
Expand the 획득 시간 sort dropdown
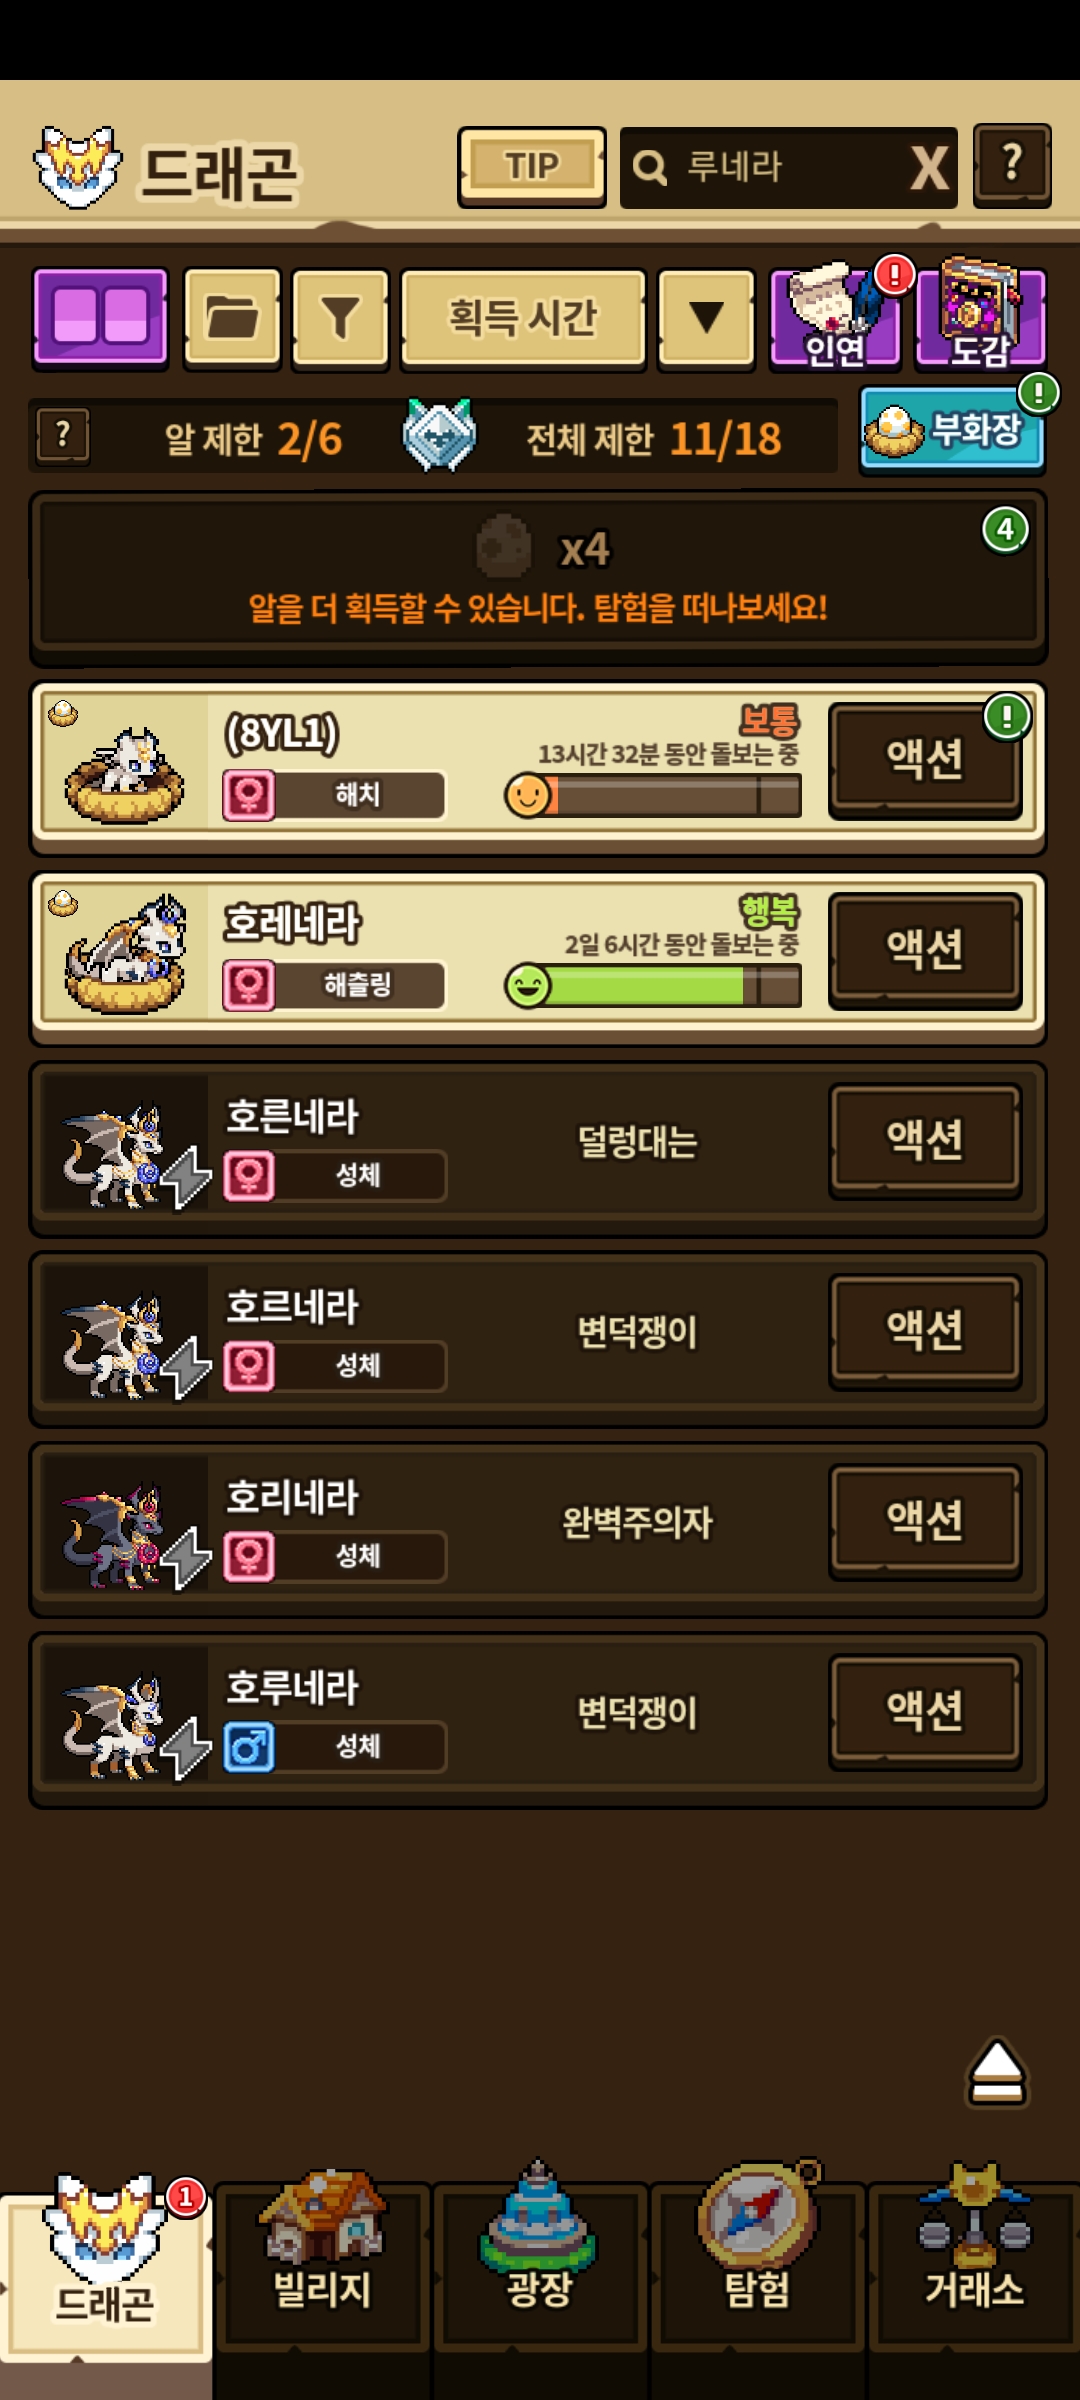(523, 318)
